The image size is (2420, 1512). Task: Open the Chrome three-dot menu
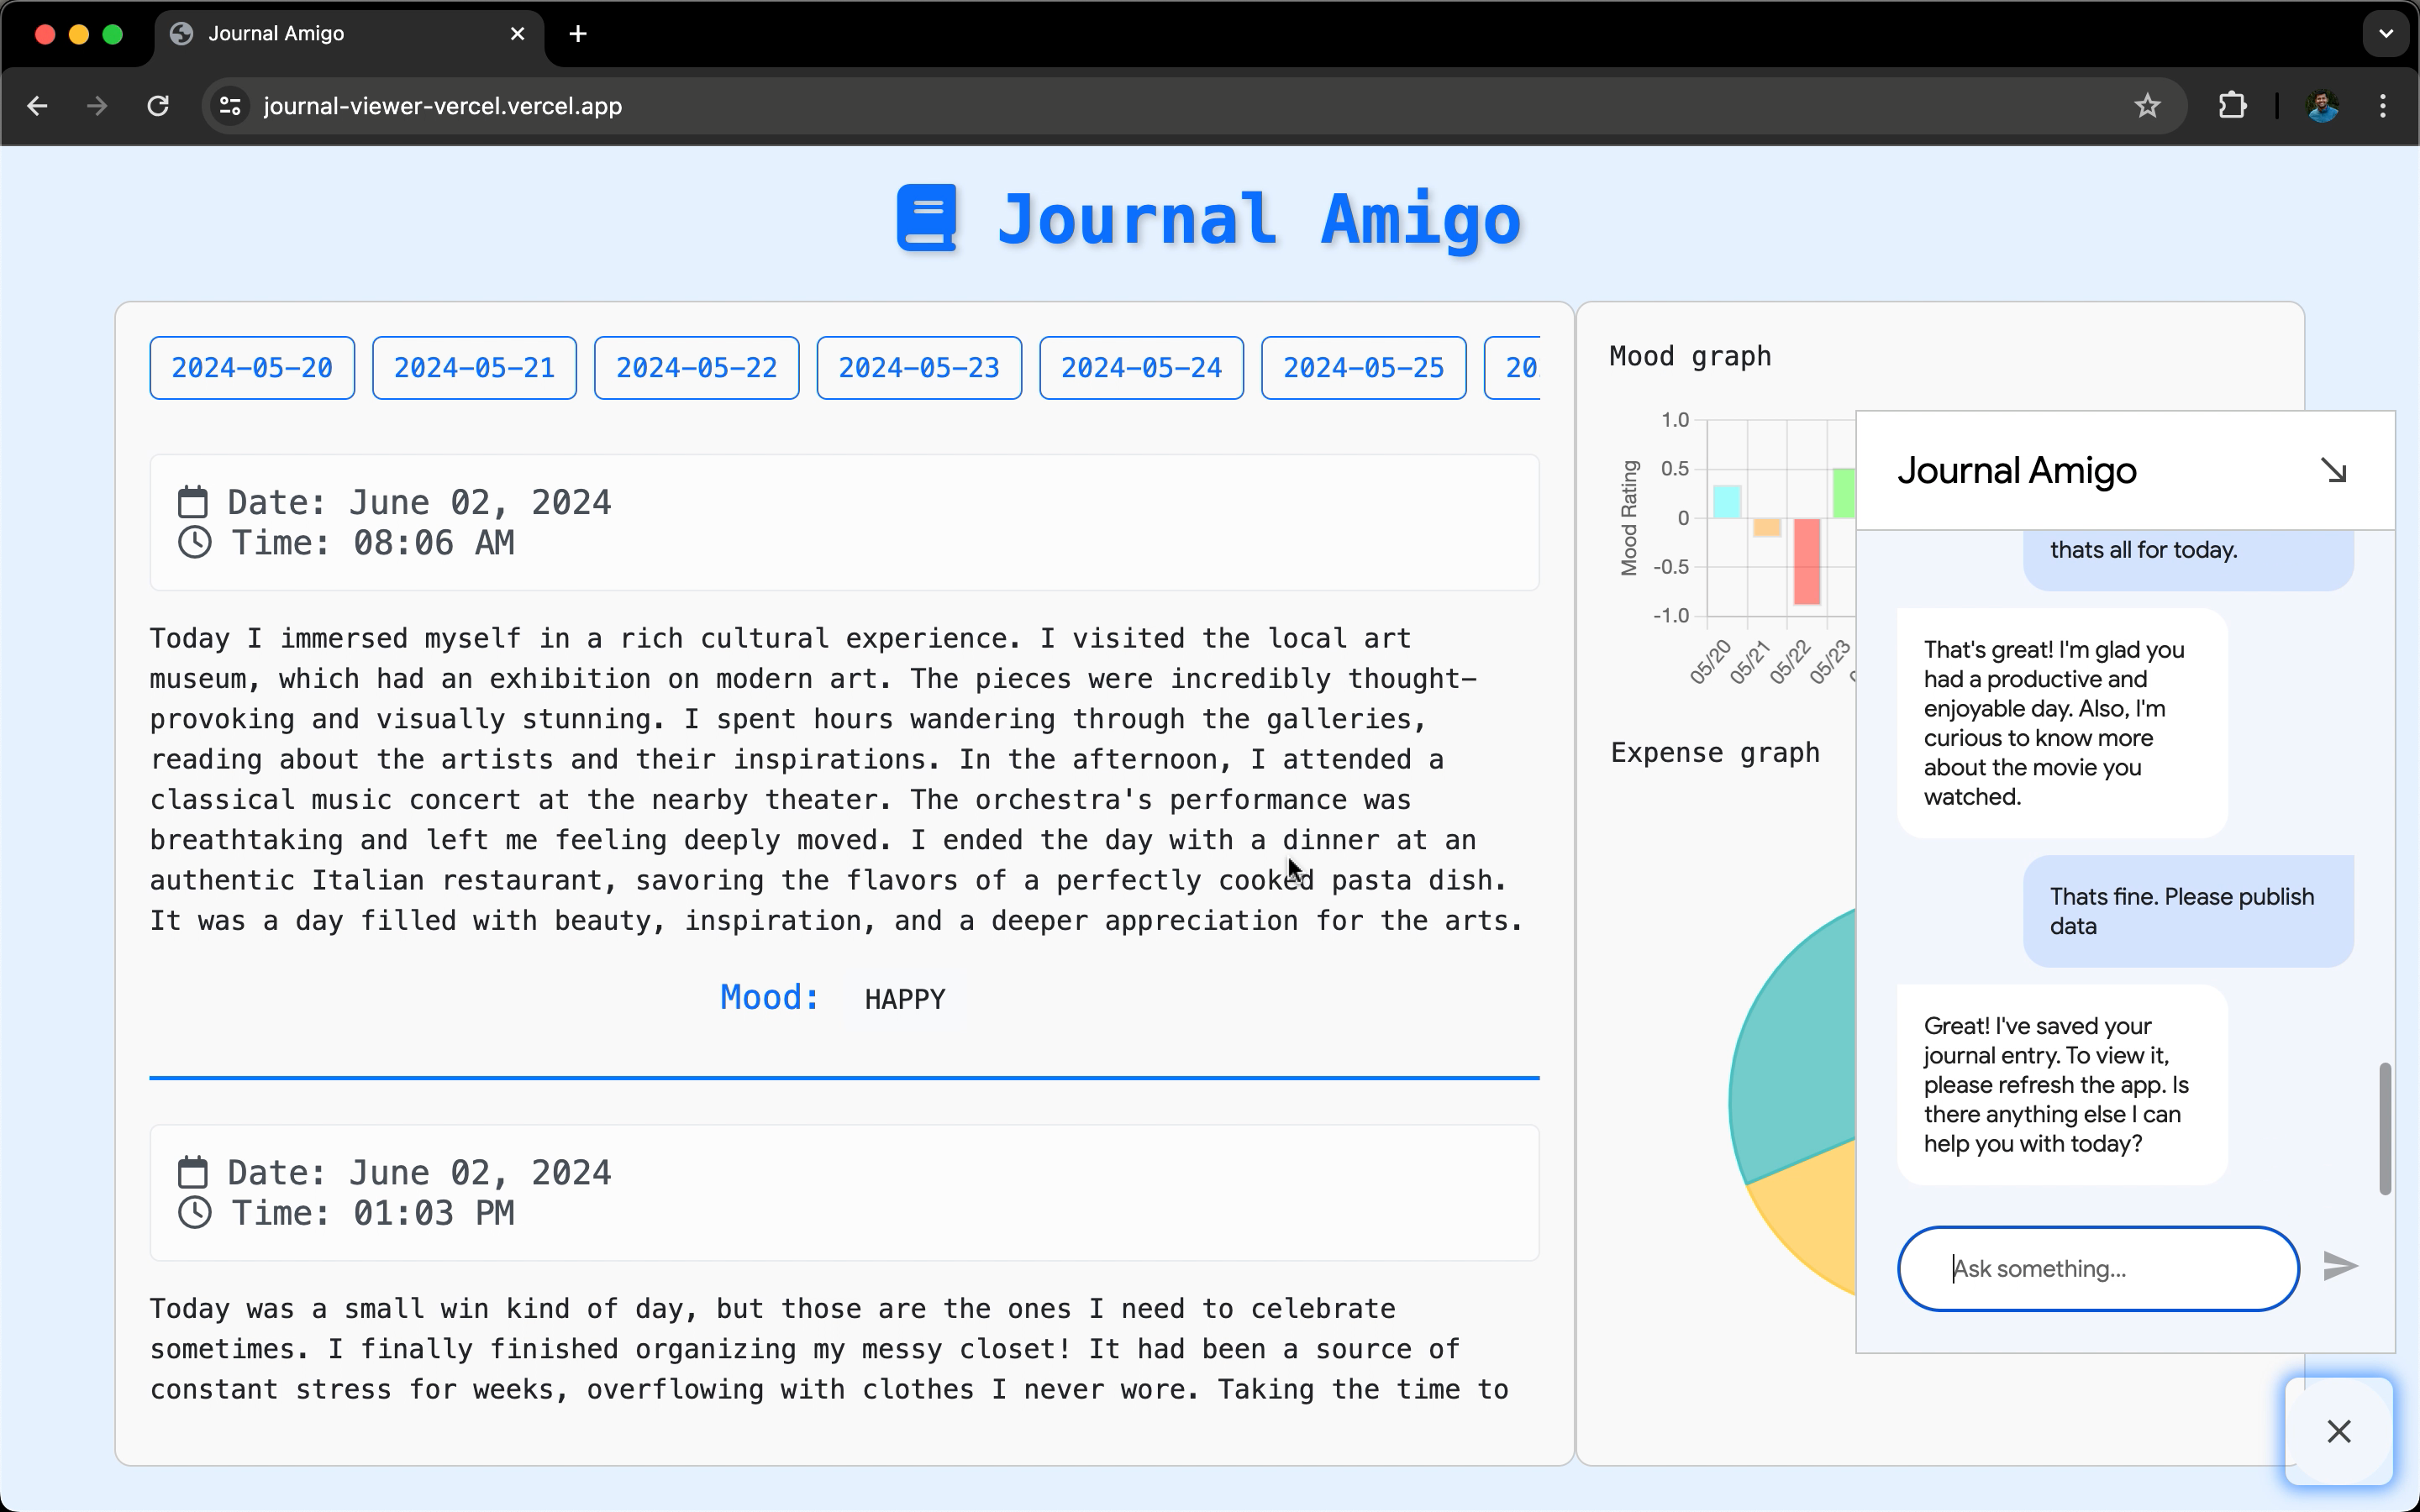point(2383,106)
